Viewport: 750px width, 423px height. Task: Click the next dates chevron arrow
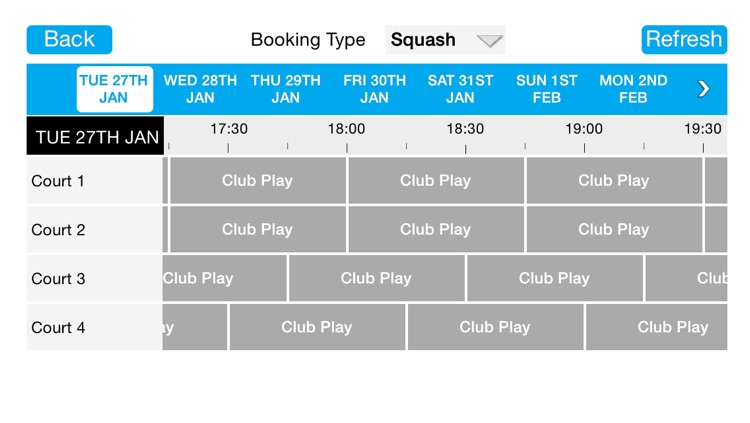(703, 89)
